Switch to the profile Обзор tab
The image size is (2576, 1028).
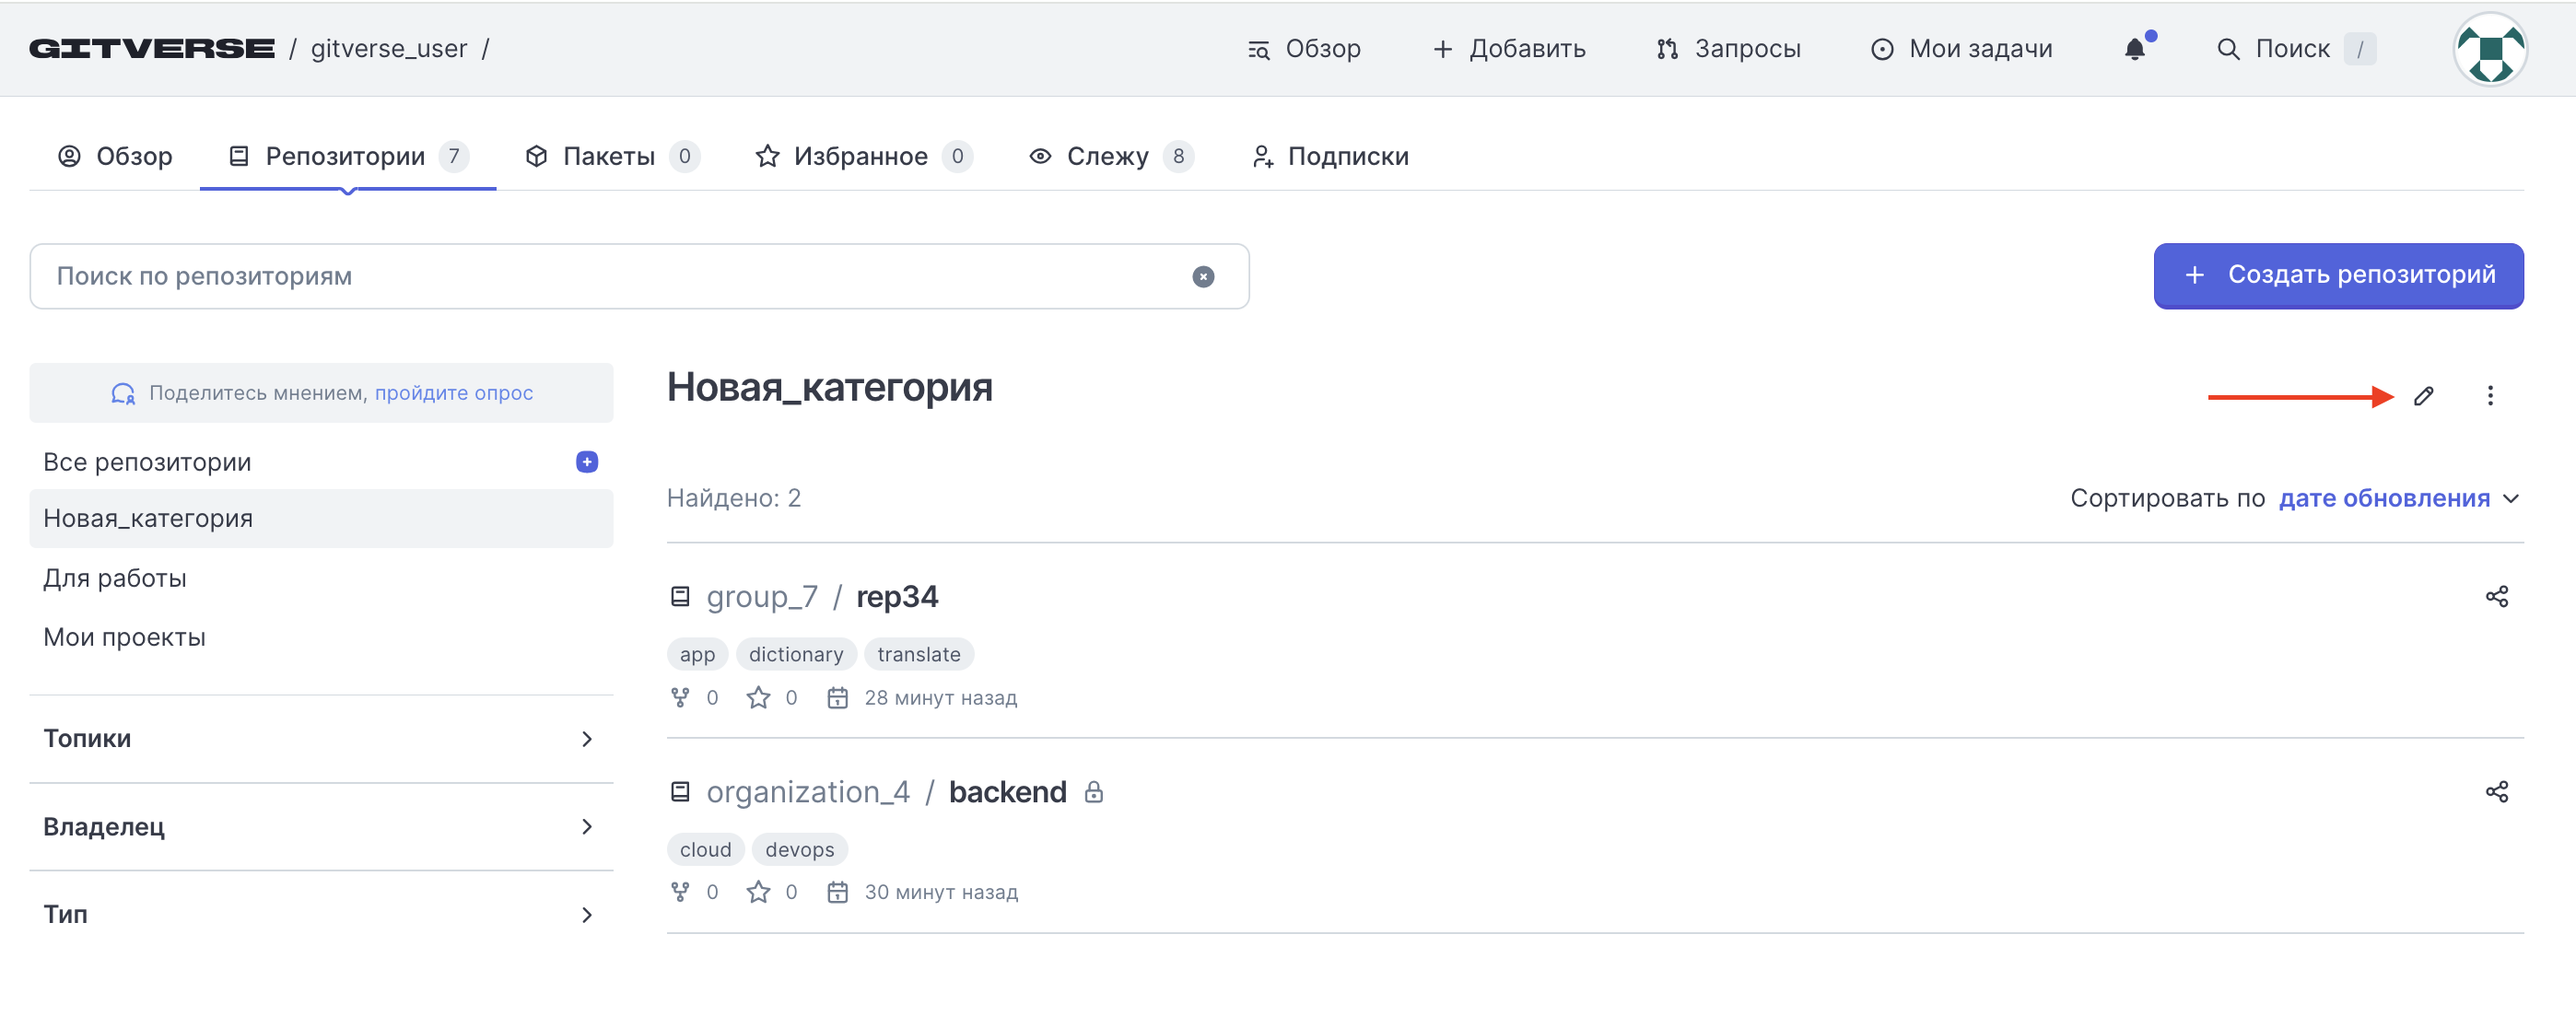(x=115, y=156)
